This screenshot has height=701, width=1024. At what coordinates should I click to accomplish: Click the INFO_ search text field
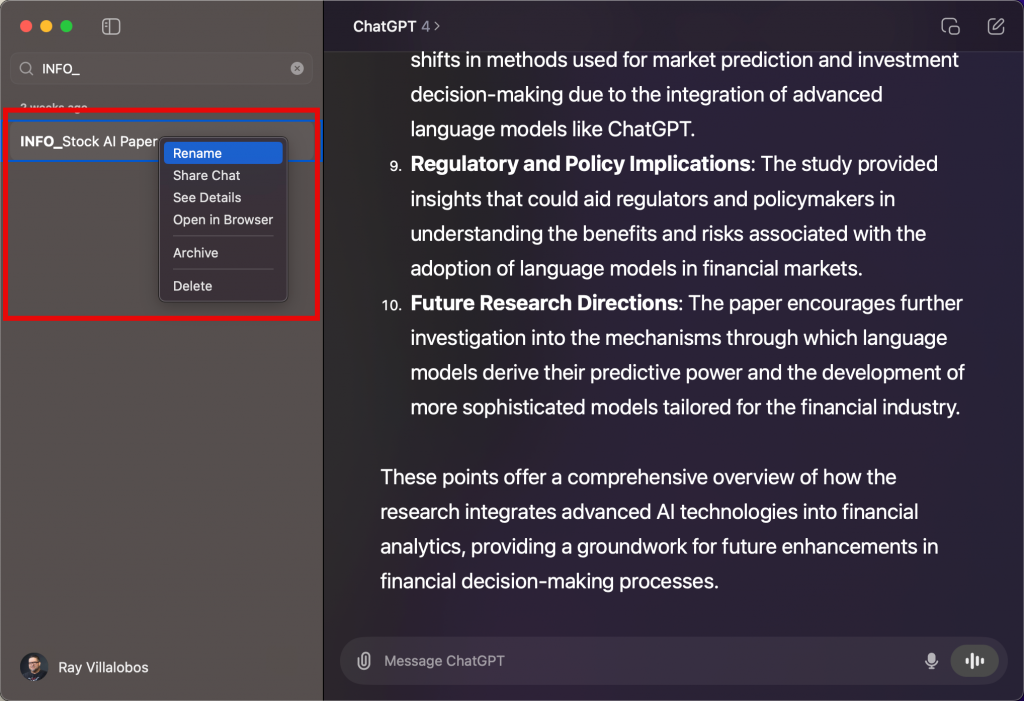(x=160, y=69)
